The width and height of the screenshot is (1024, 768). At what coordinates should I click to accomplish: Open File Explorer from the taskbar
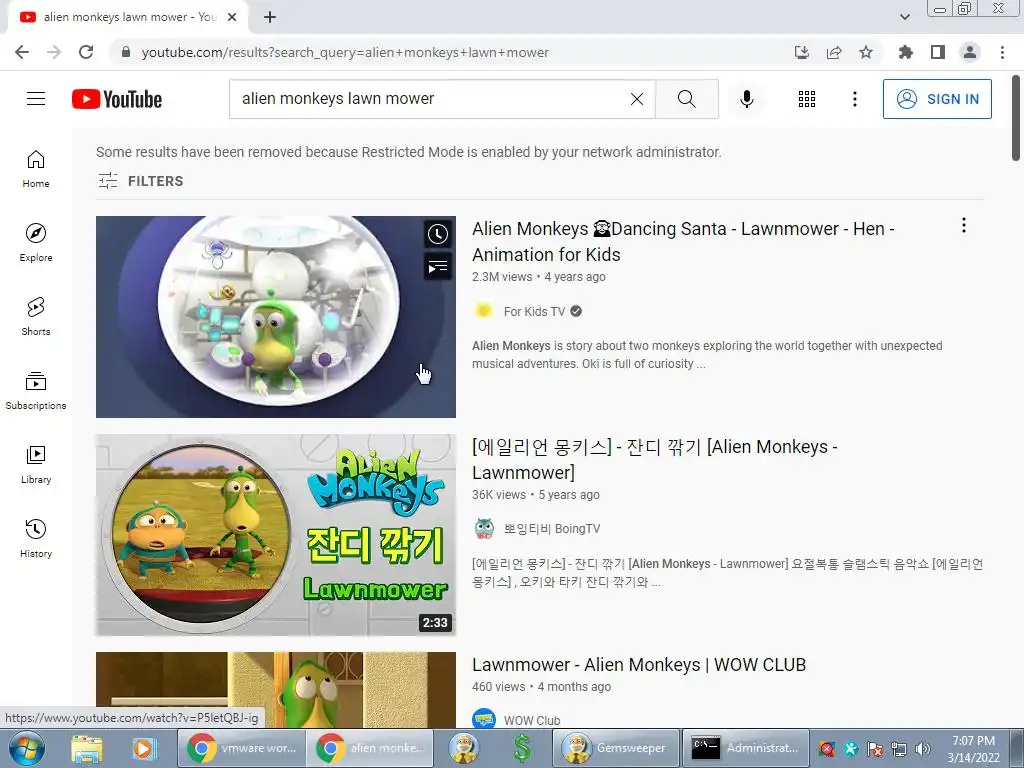tap(87, 748)
